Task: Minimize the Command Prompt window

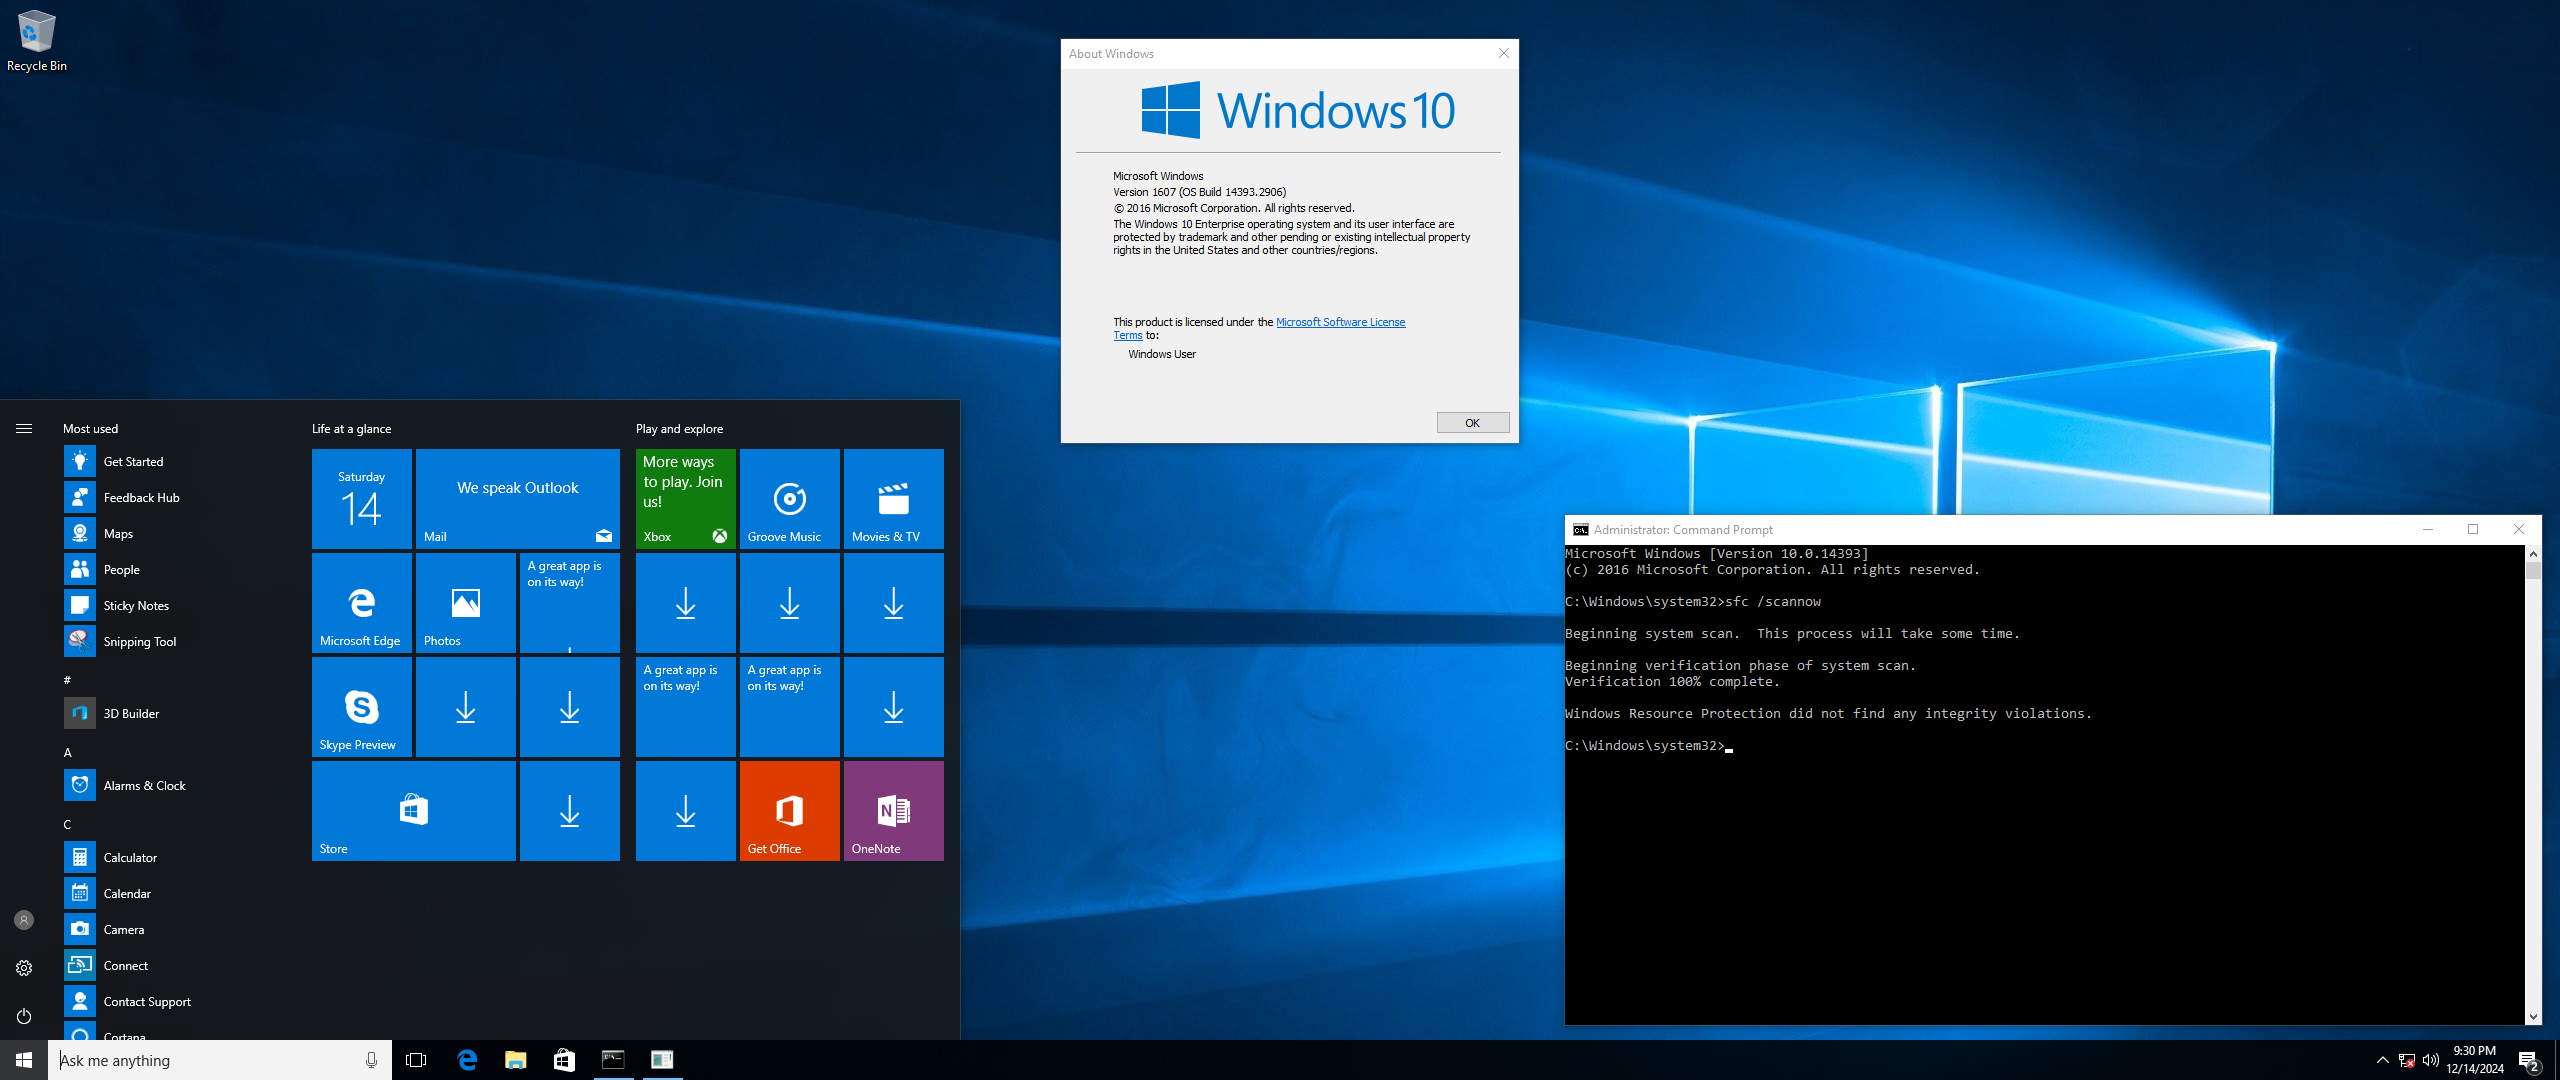Action: [x=2427, y=530]
